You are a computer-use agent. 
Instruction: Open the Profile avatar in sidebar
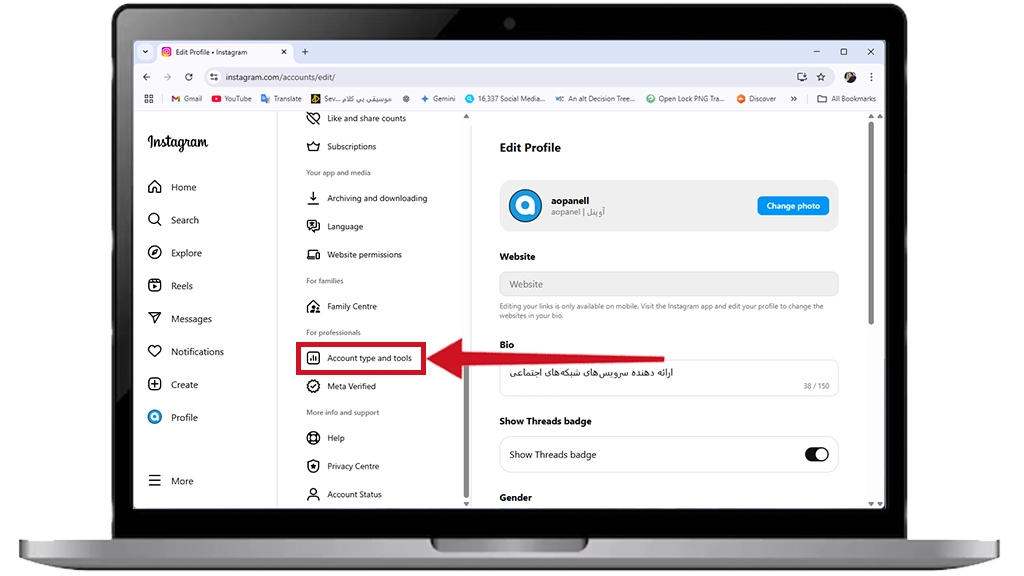pos(155,417)
